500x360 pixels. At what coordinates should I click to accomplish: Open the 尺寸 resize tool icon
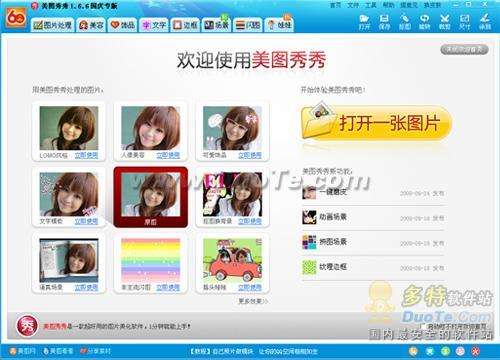[x=465, y=22]
